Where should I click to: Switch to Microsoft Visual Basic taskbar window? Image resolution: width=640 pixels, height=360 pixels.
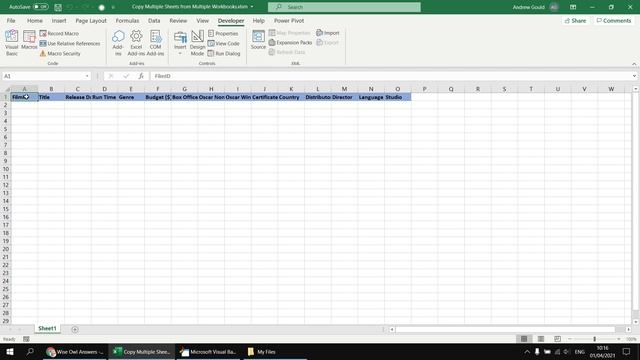(209, 352)
